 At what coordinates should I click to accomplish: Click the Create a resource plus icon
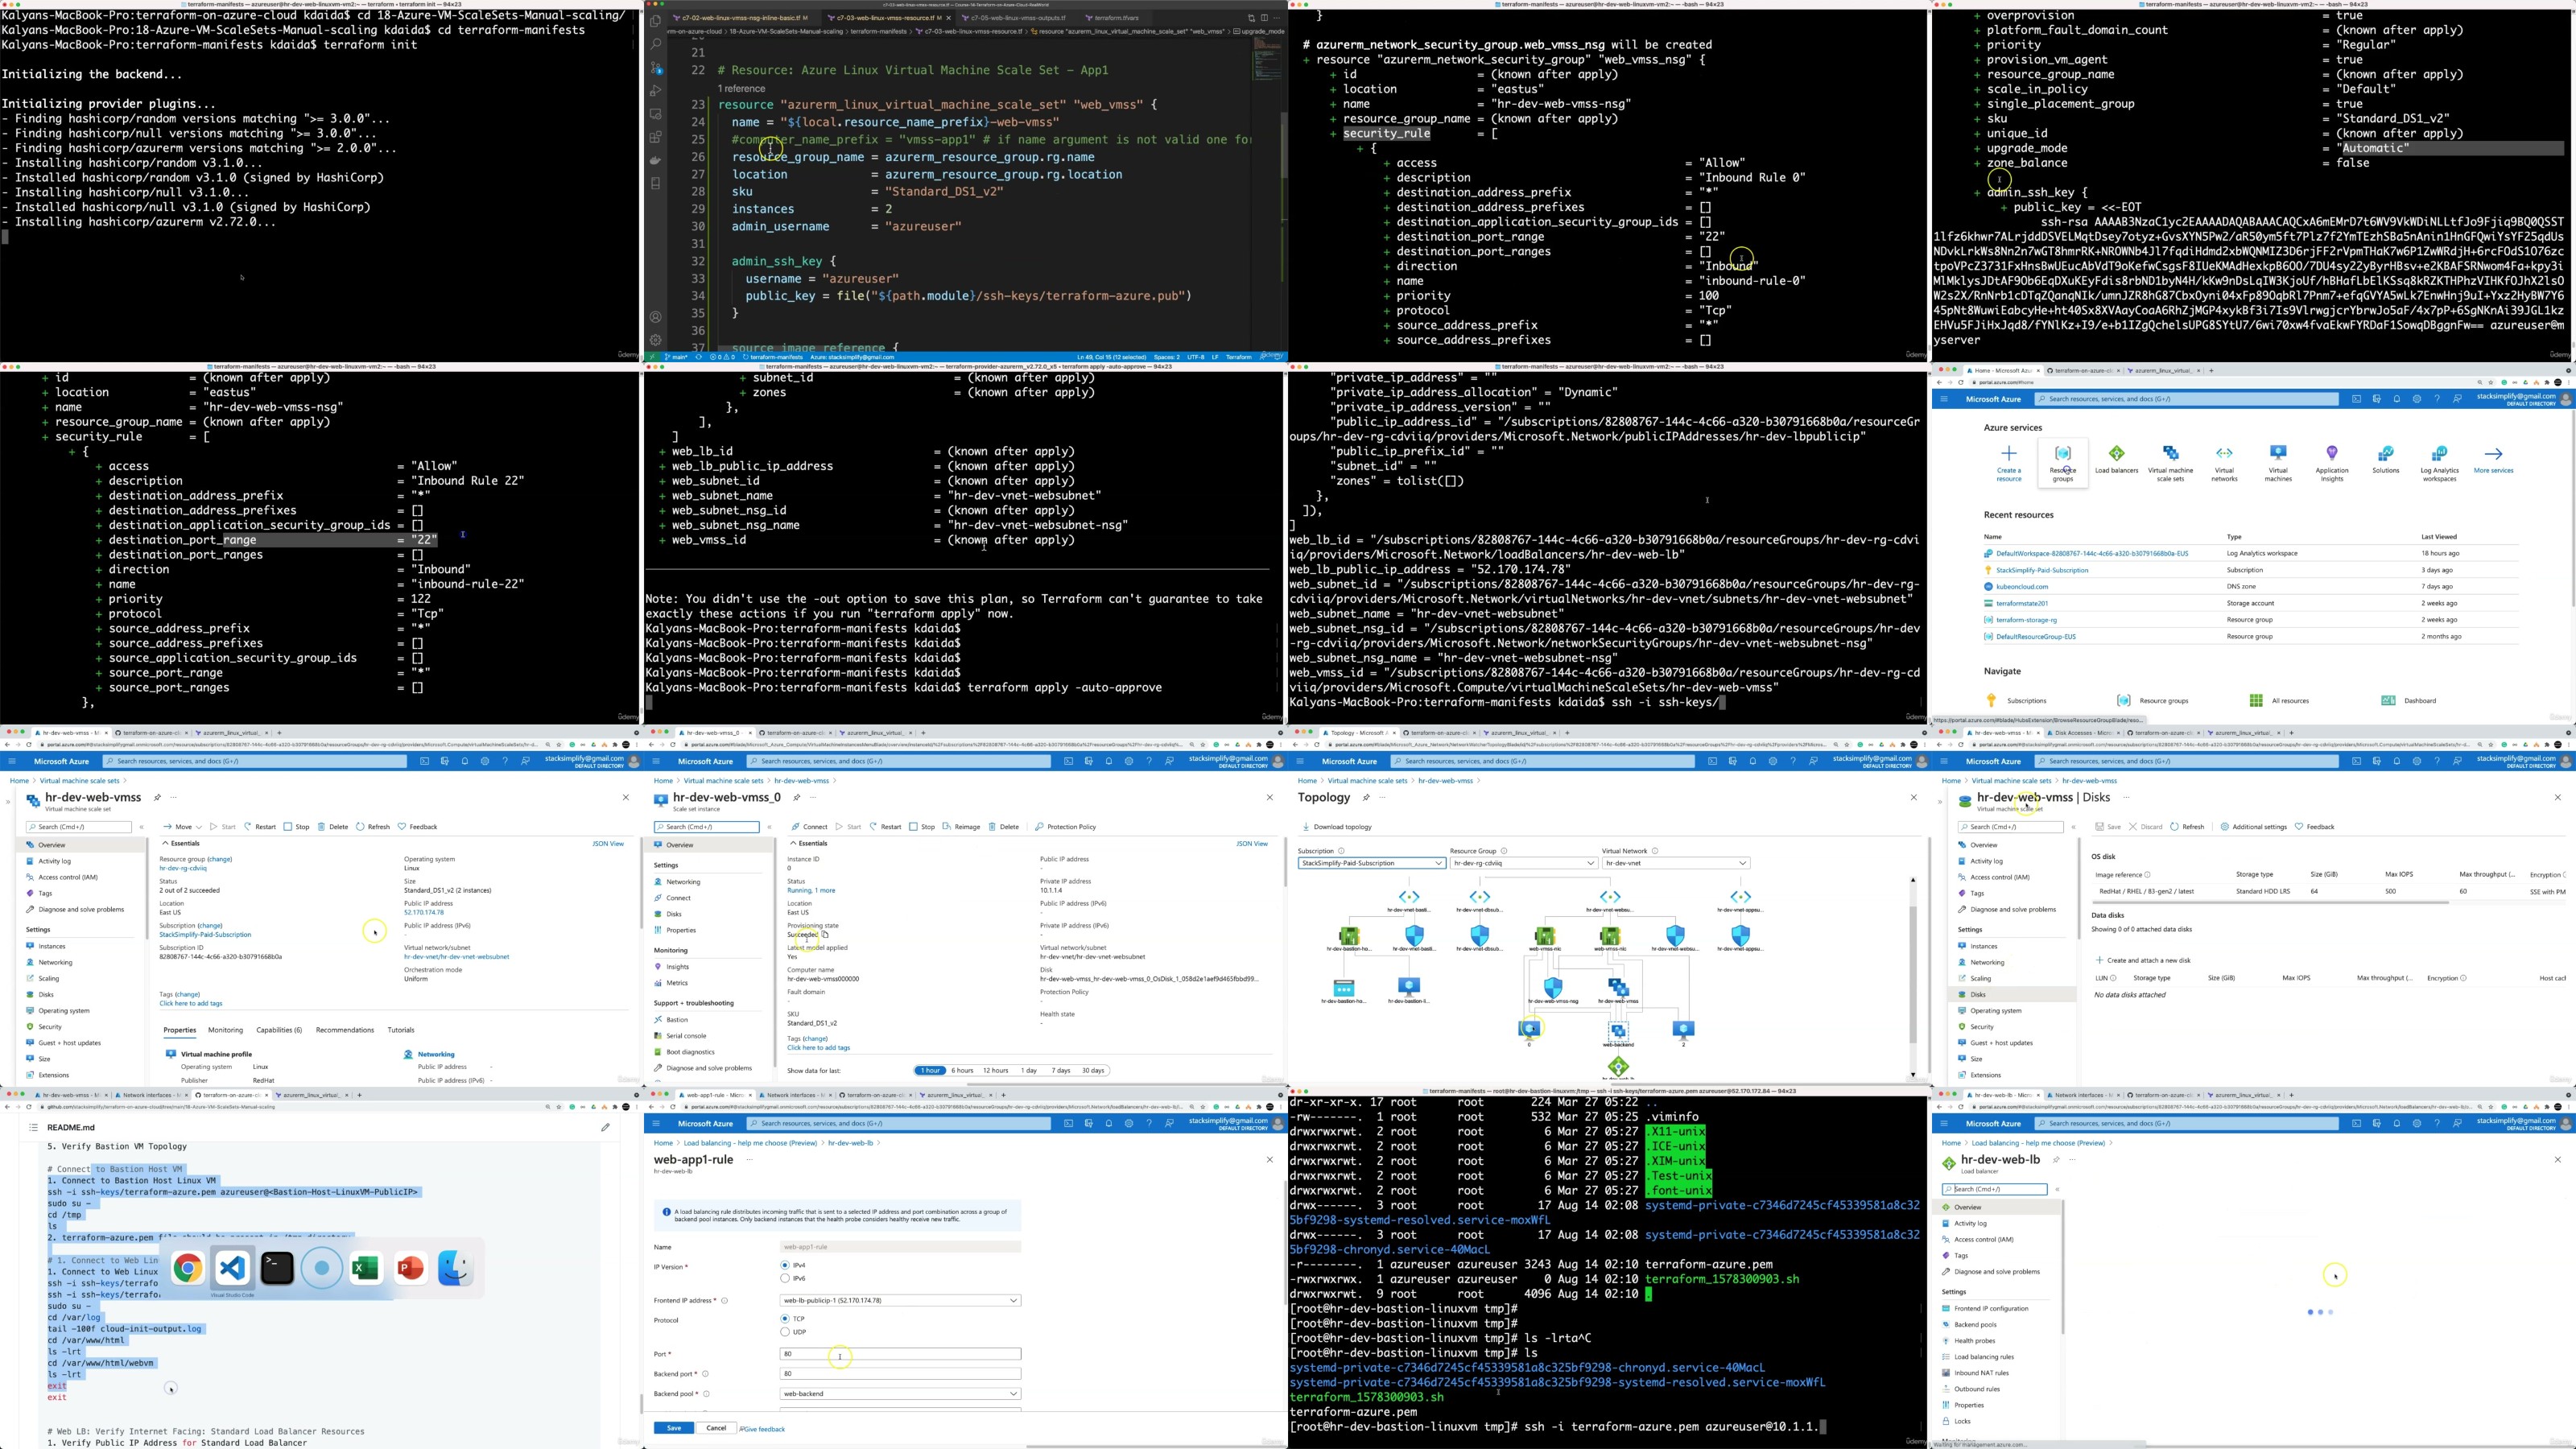[2008, 455]
